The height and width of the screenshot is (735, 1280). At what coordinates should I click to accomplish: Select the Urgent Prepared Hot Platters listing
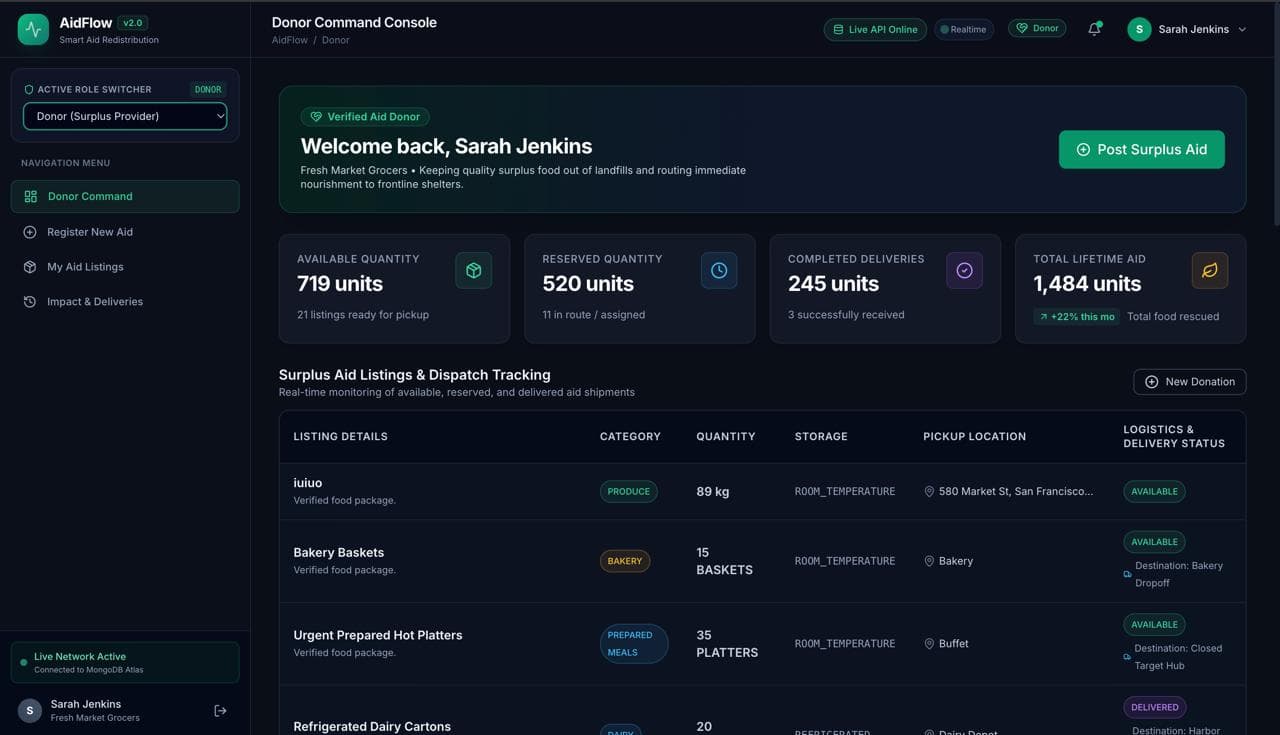pyautogui.click(x=377, y=635)
